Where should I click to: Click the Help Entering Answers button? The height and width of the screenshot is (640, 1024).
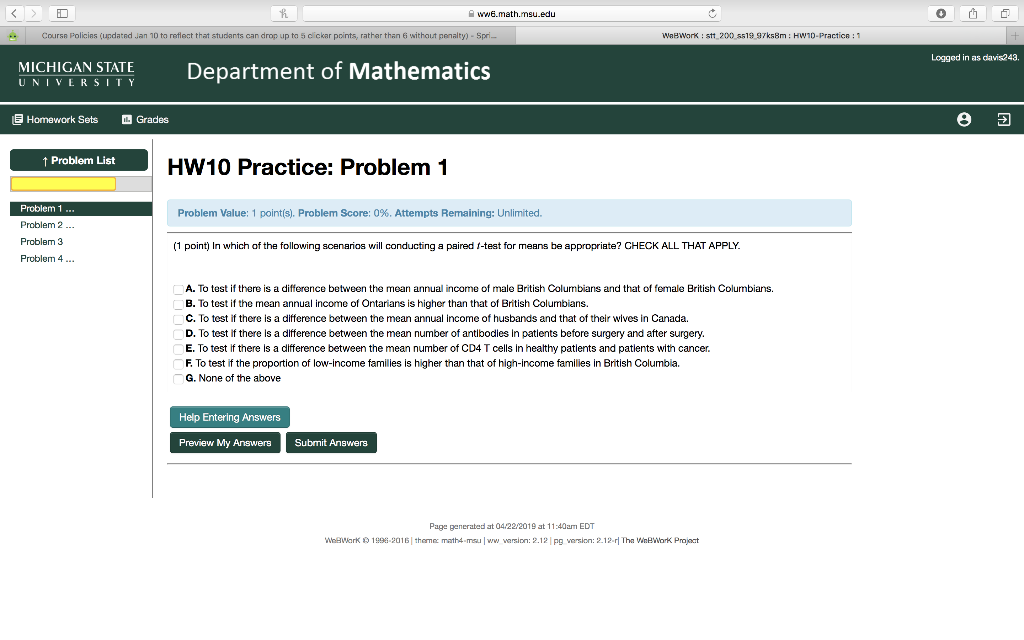coord(229,417)
